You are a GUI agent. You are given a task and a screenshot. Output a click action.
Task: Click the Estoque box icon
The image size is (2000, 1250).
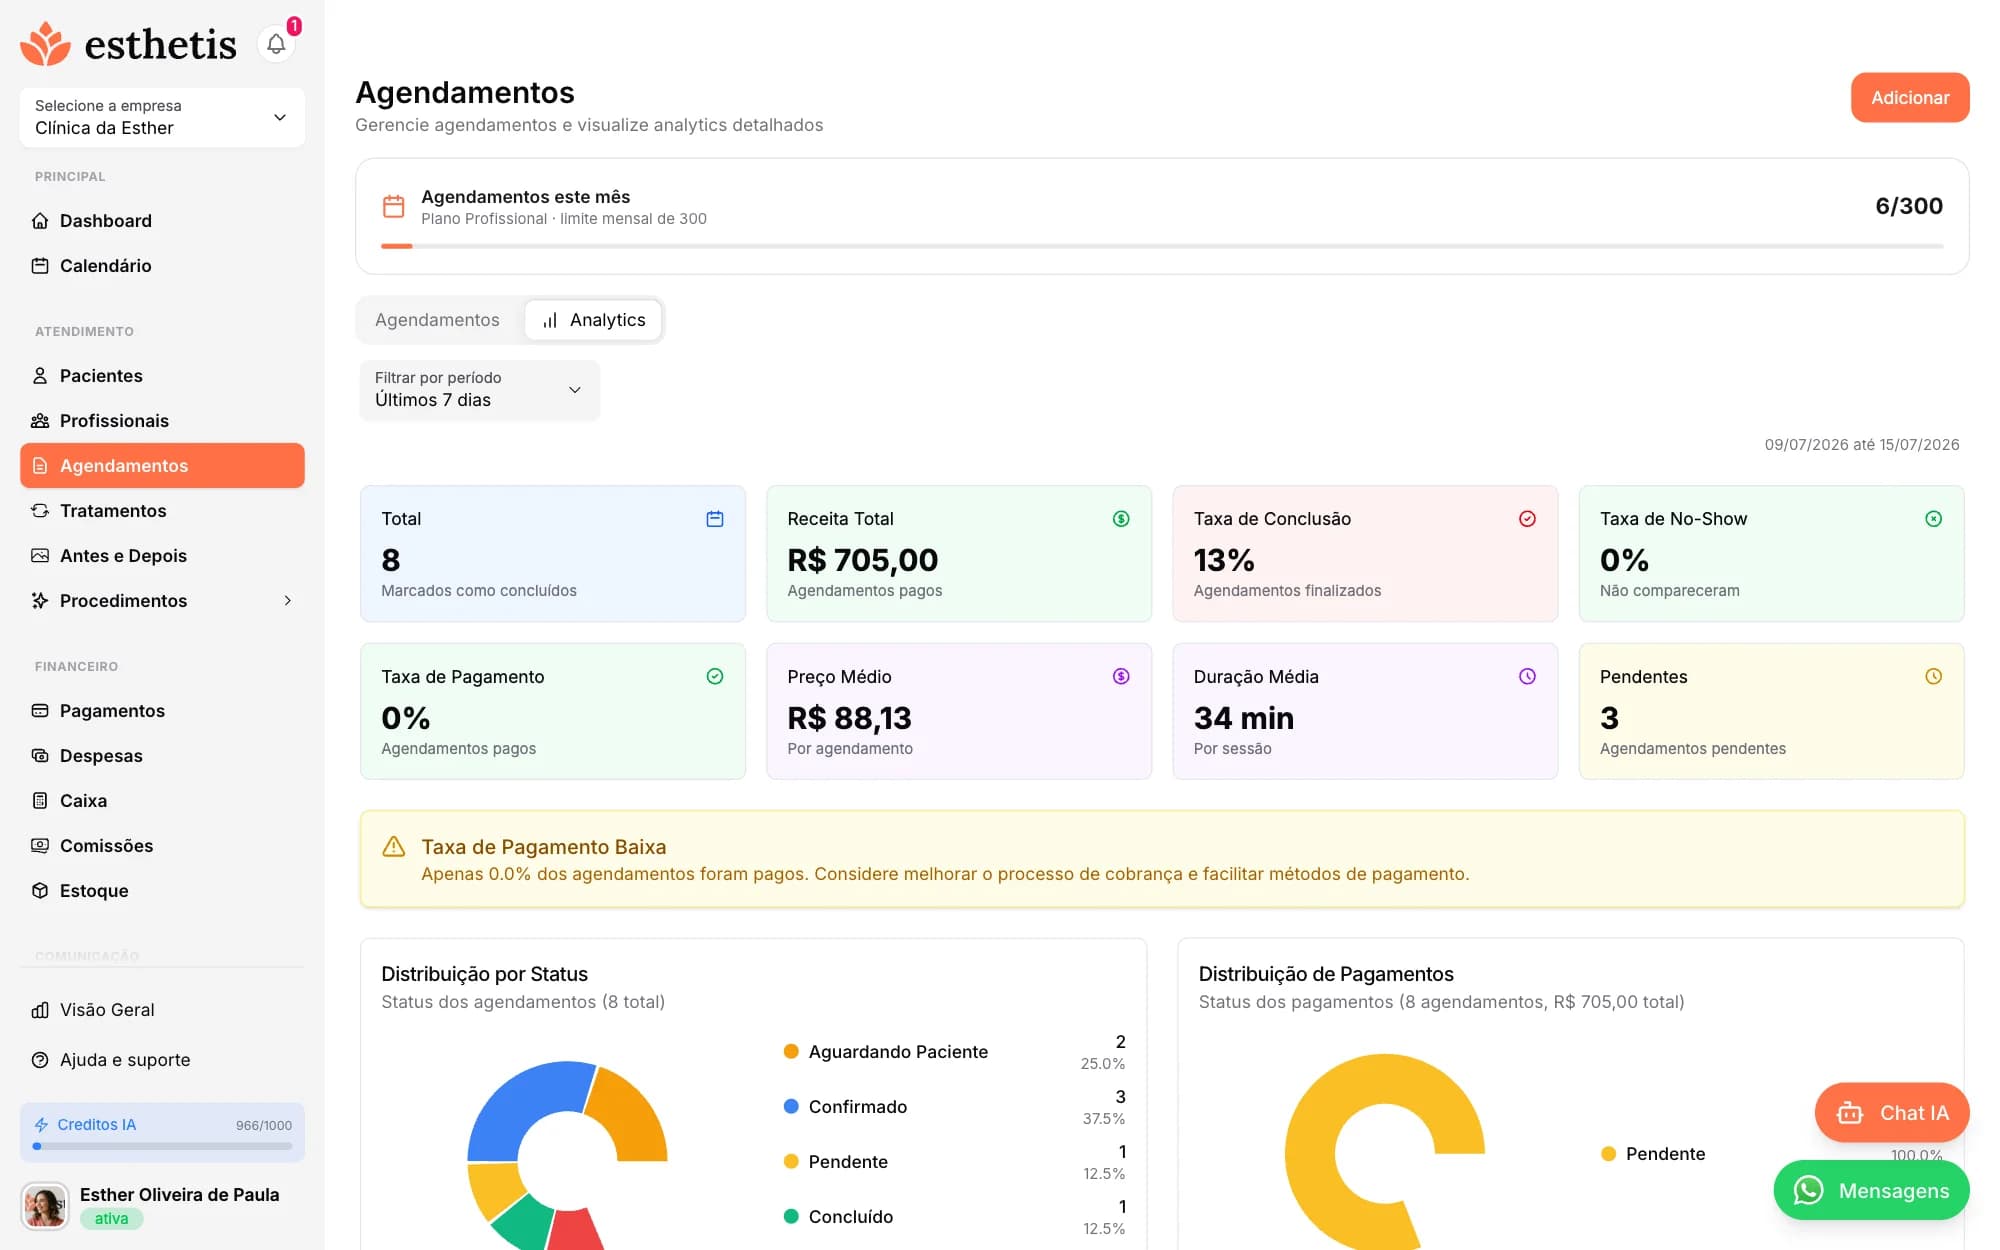click(40, 891)
